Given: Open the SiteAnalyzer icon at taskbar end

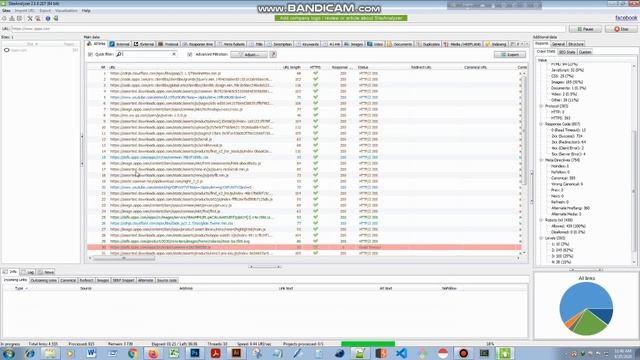Looking at the screenshot, I should click(505, 353).
